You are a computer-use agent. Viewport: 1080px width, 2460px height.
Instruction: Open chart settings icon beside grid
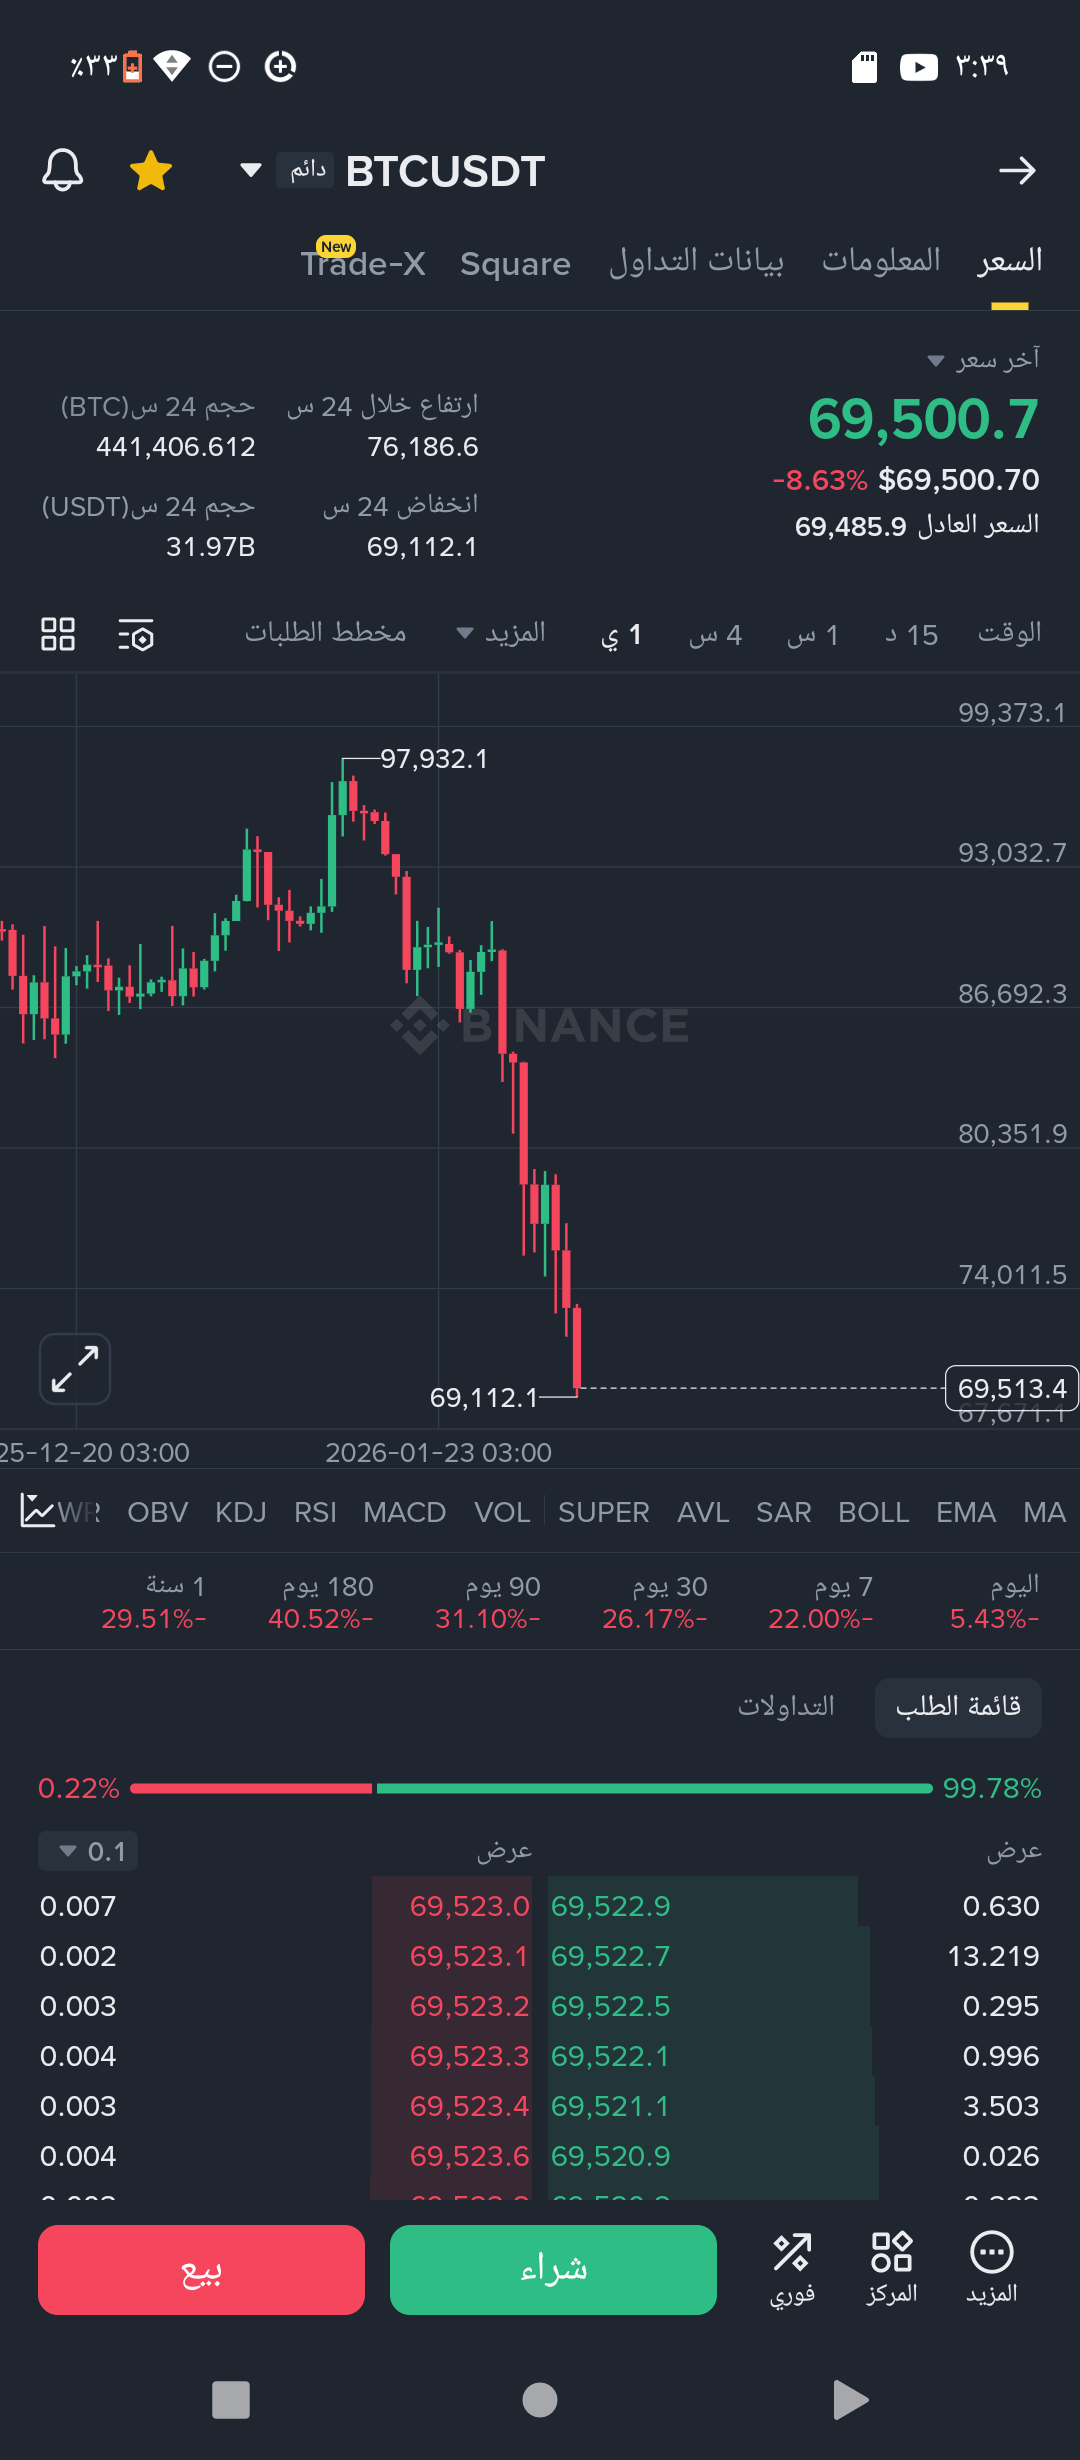click(x=136, y=635)
